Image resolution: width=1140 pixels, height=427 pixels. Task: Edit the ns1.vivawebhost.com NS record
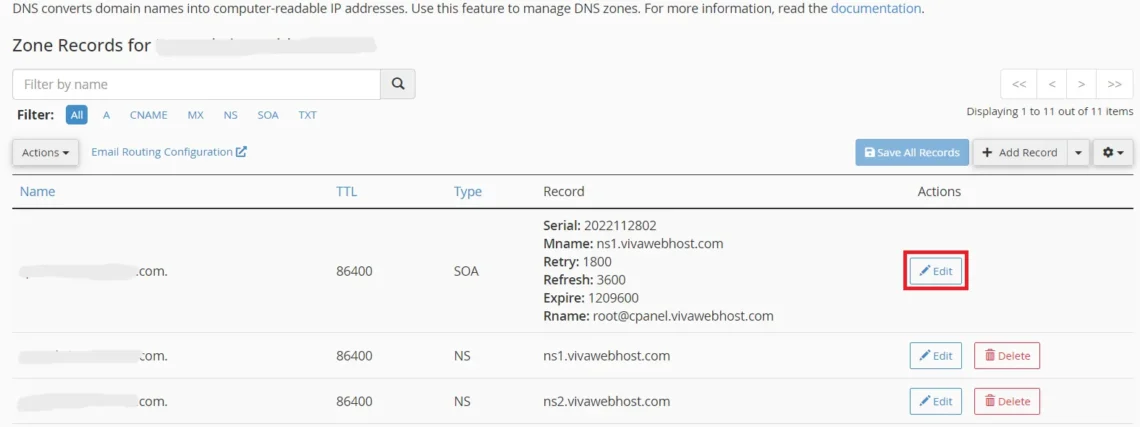pyautogui.click(x=936, y=356)
